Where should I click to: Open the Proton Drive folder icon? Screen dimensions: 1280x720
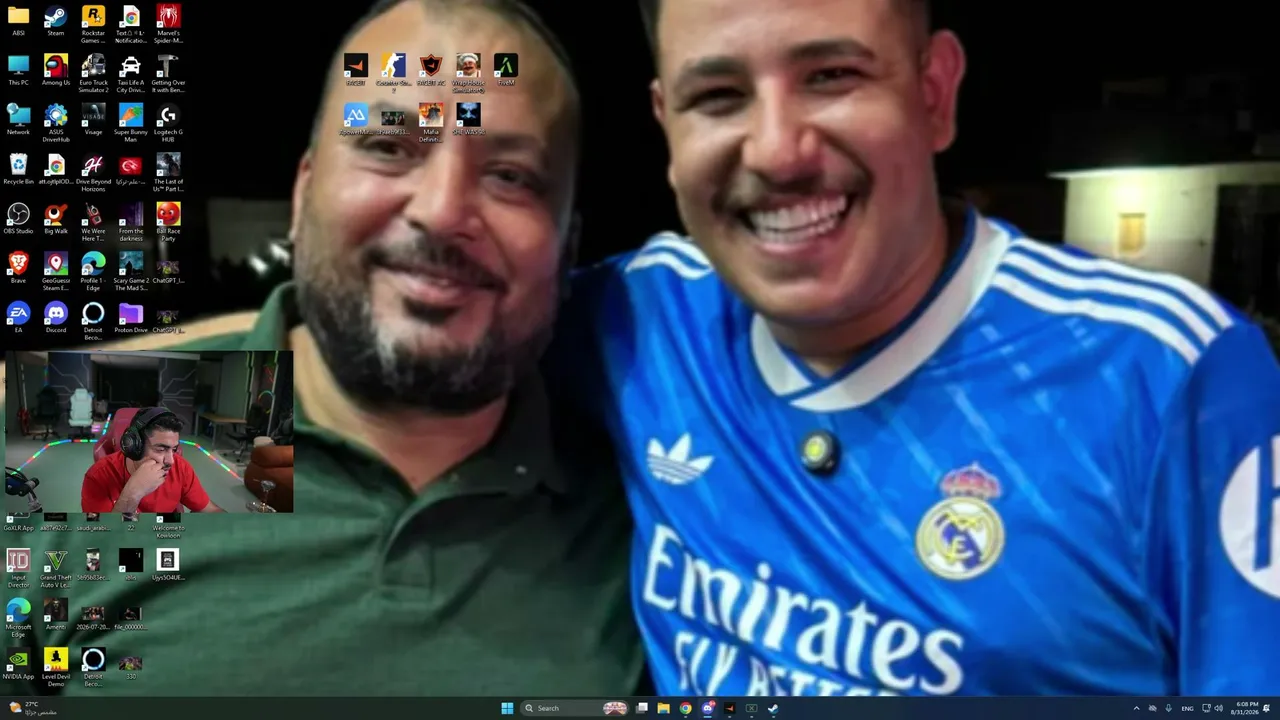pos(130,318)
